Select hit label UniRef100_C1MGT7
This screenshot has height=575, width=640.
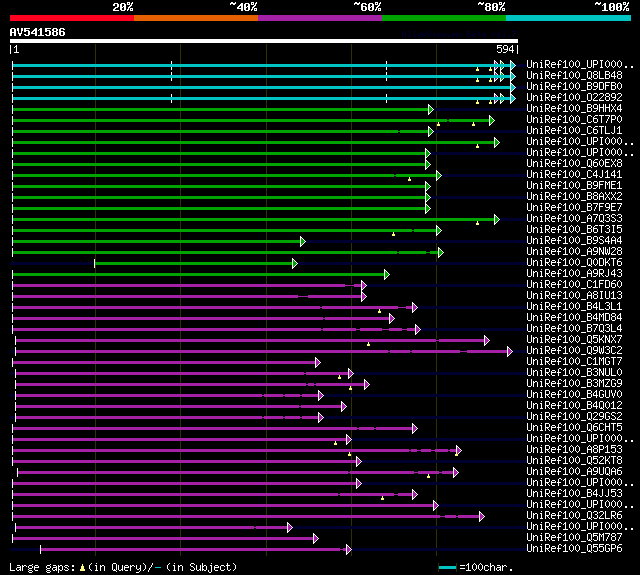pos(574,362)
